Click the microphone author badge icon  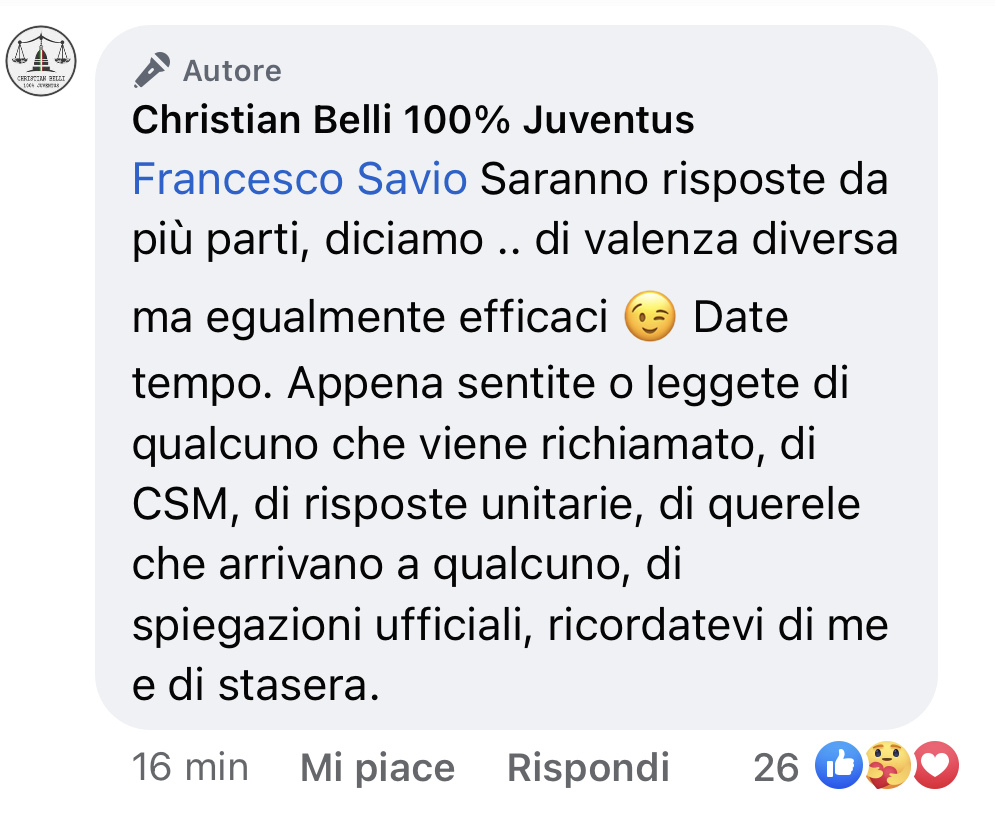[152, 70]
